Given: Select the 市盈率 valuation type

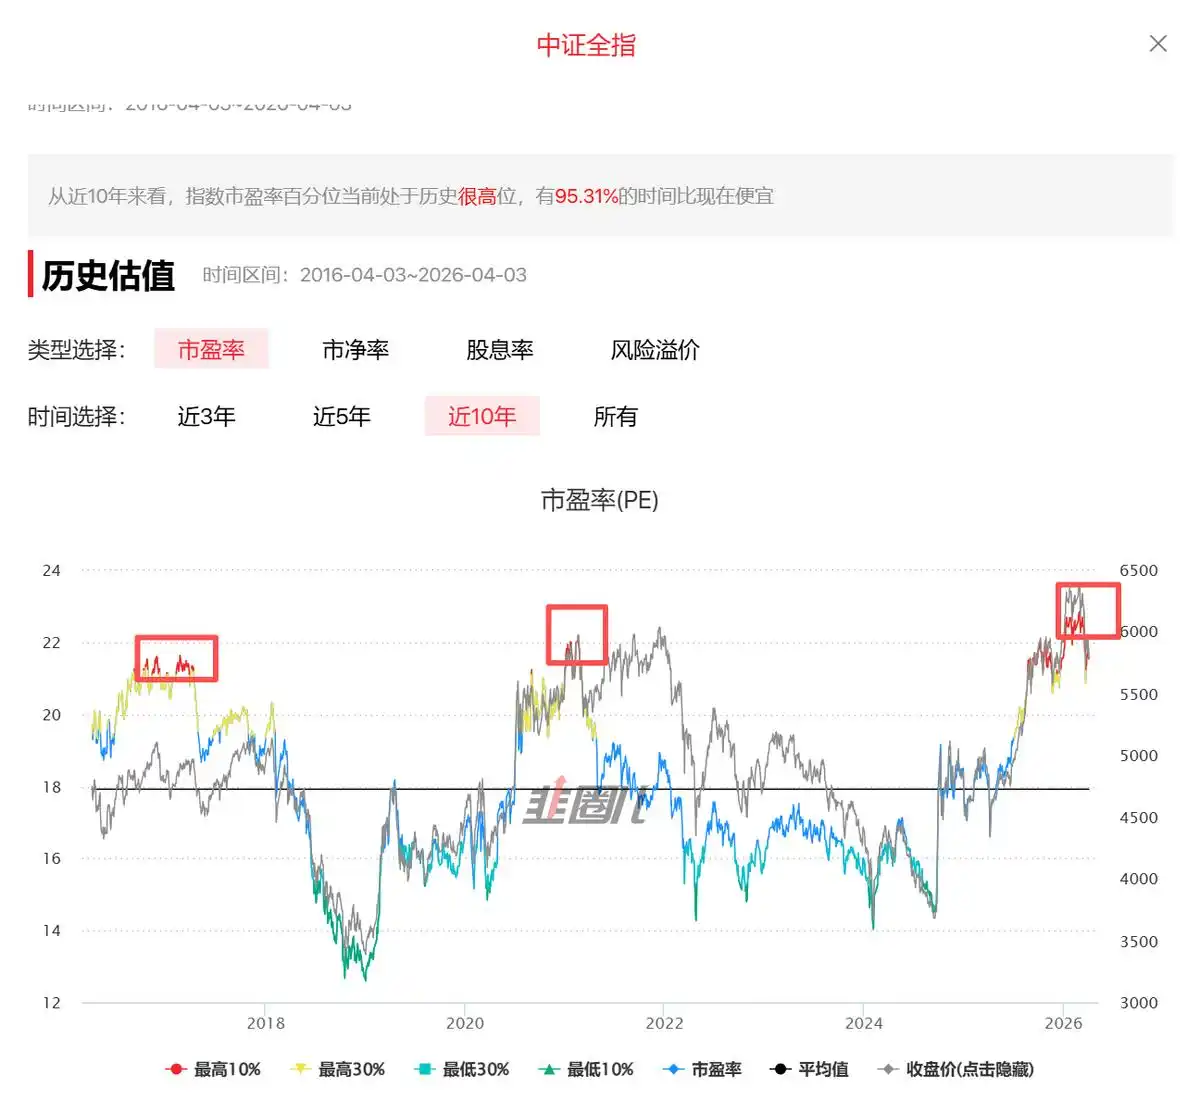Looking at the screenshot, I should tap(211, 349).
